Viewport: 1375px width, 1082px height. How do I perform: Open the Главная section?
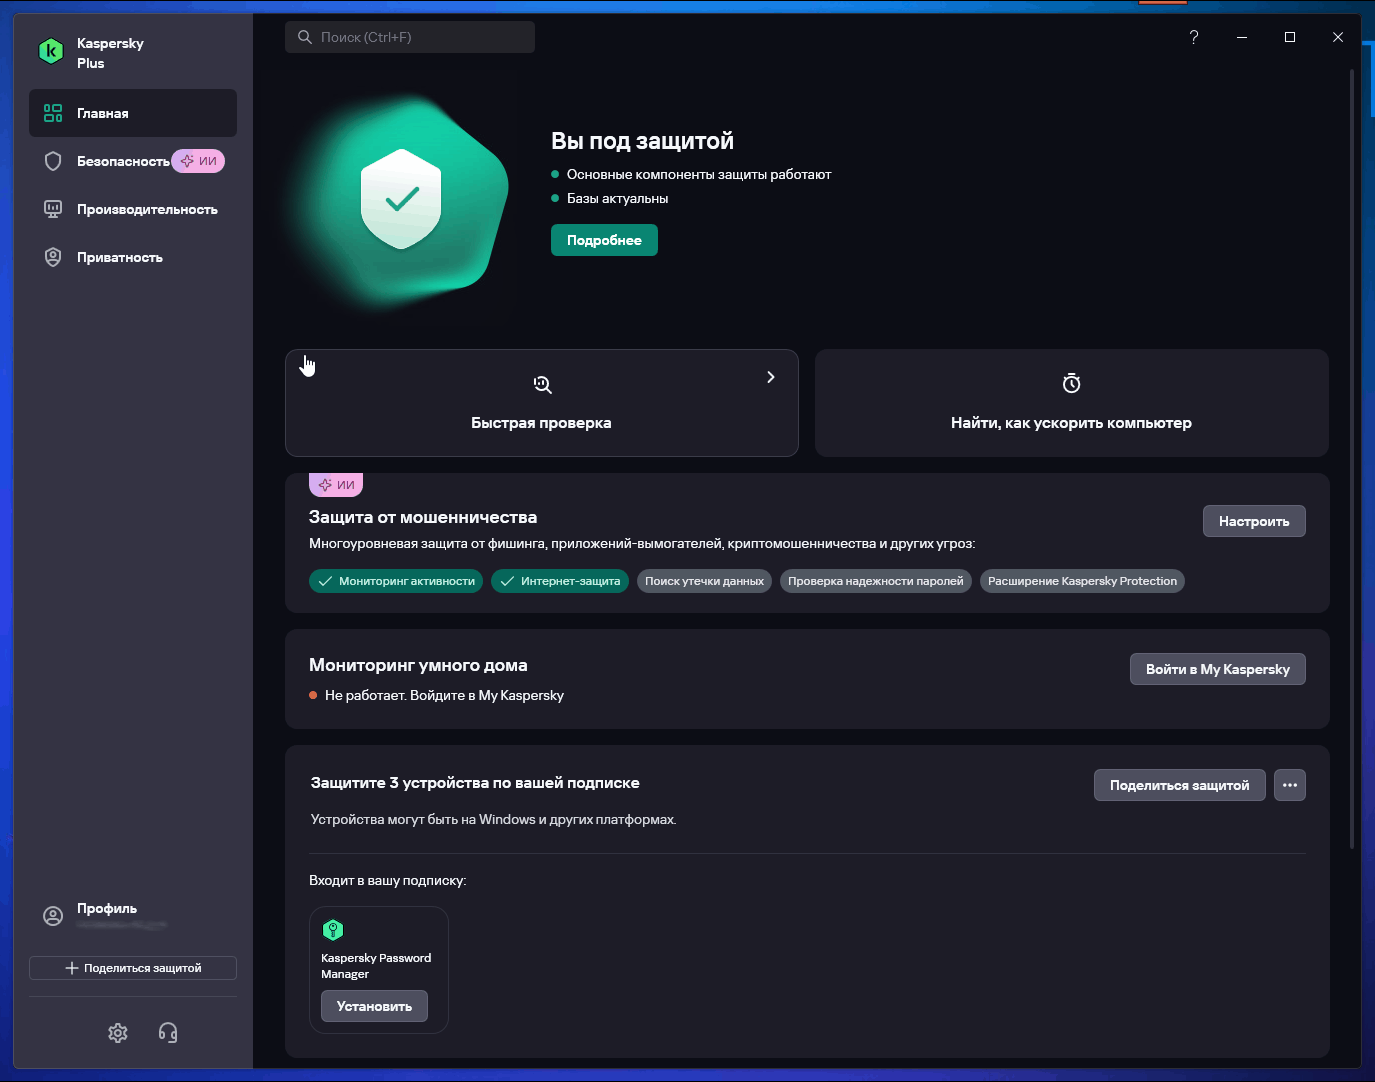pyautogui.click(x=133, y=113)
